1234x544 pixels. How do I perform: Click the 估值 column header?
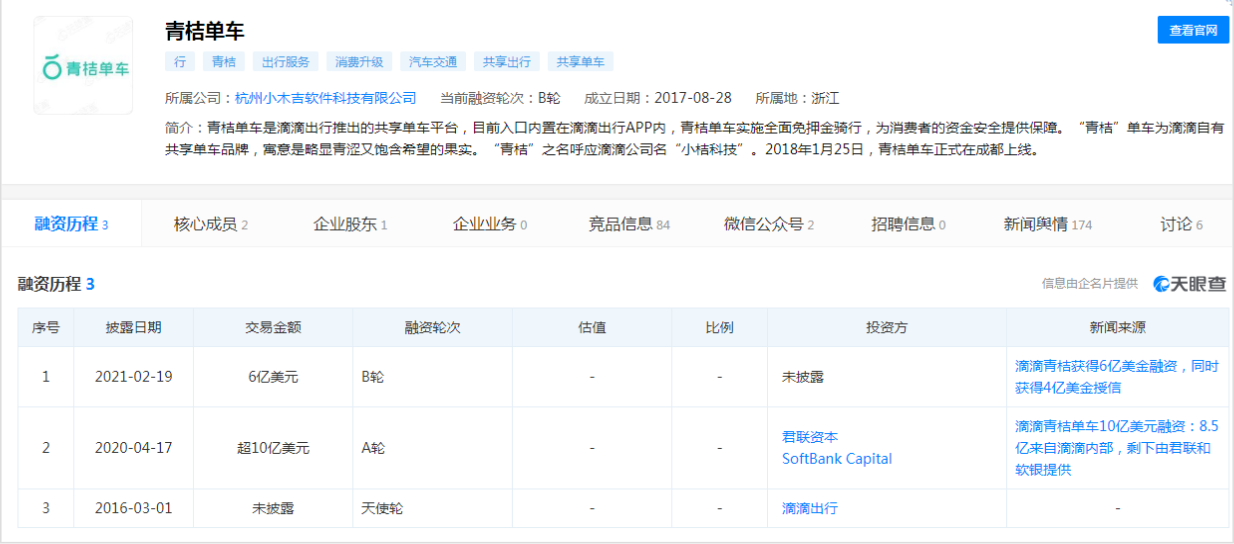point(592,328)
